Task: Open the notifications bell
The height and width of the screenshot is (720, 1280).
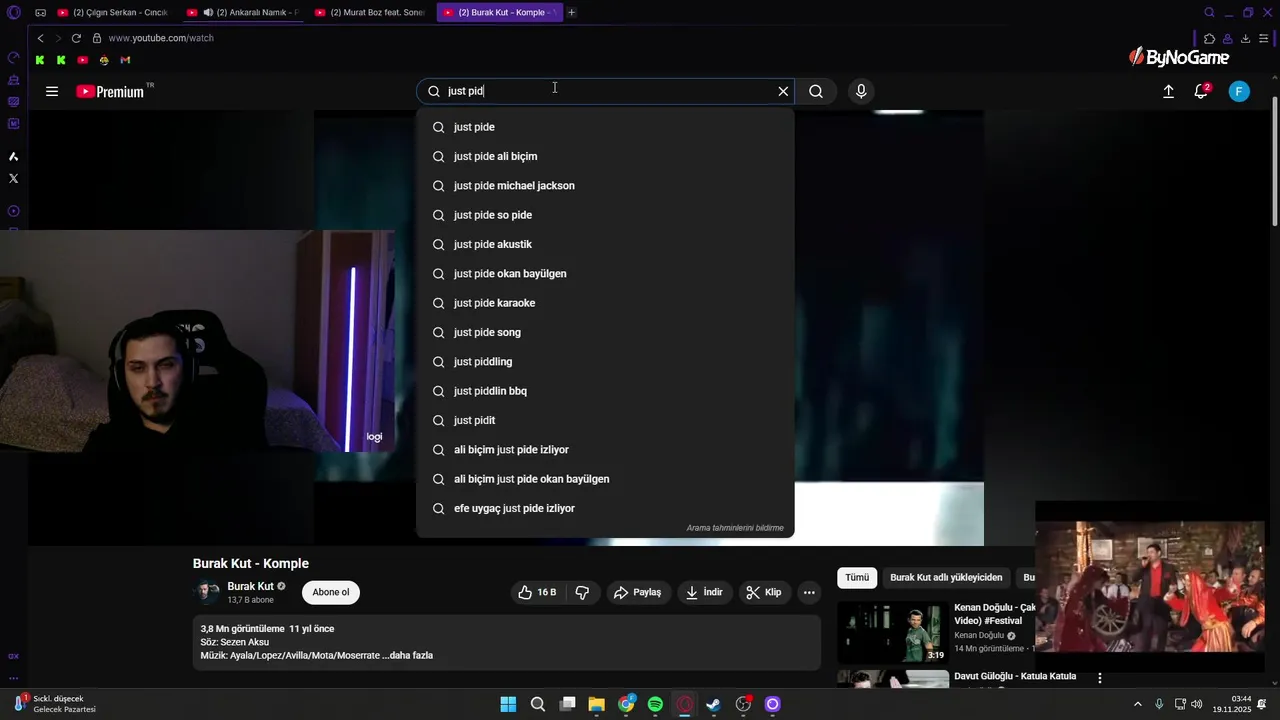Action: point(1202,91)
